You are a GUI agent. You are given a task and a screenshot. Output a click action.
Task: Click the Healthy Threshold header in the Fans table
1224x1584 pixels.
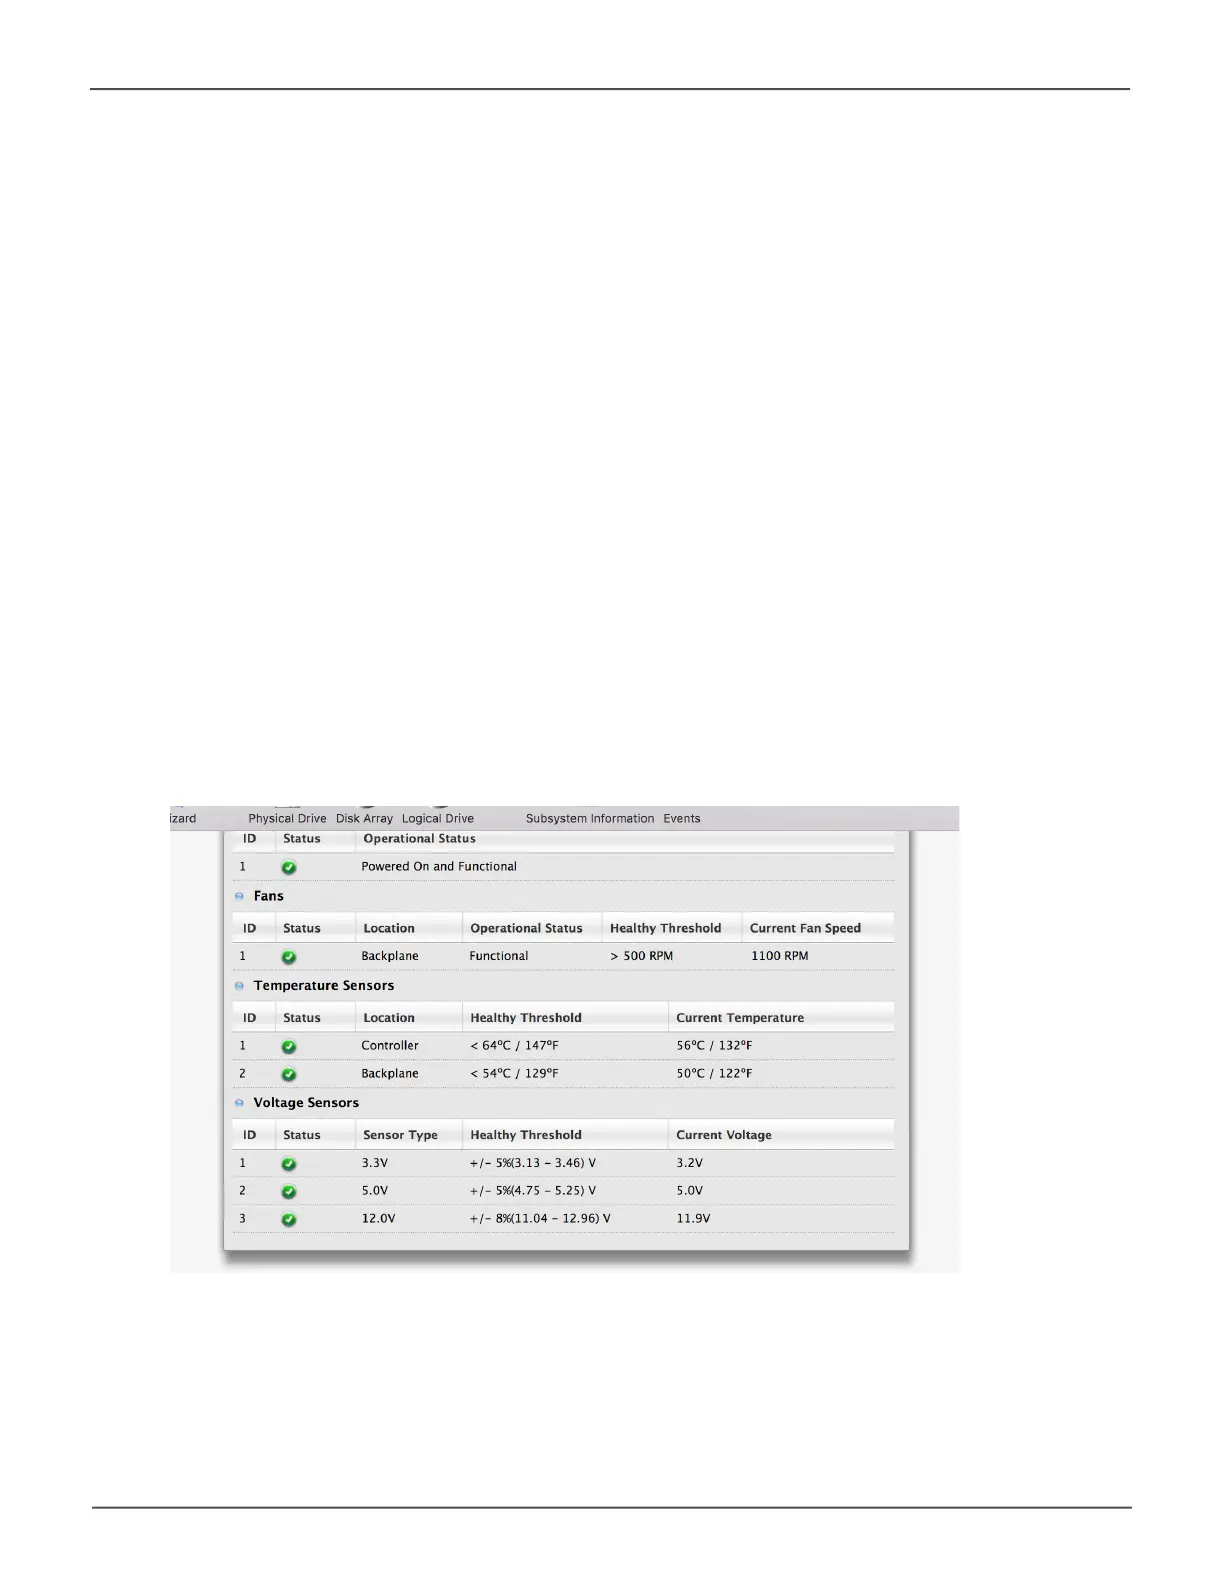coord(665,928)
